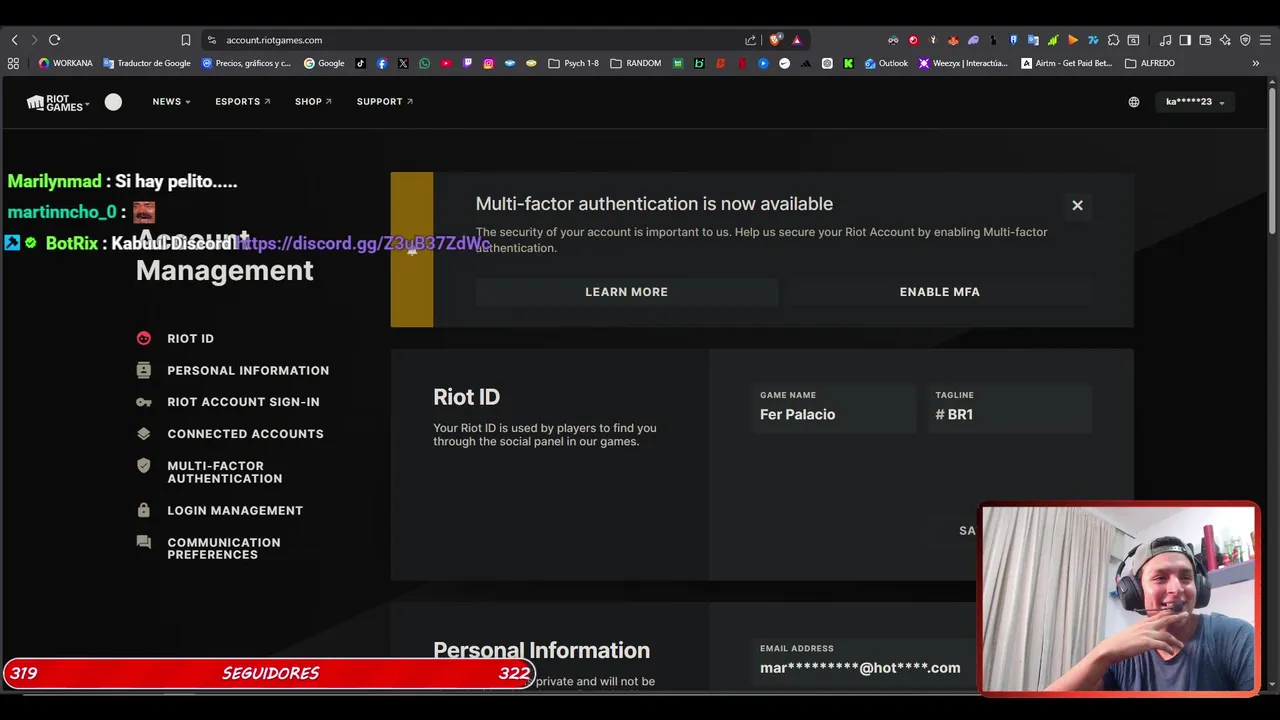The image size is (1280, 720).
Task: Open Brave Rewards triangle icon
Action: tap(797, 40)
